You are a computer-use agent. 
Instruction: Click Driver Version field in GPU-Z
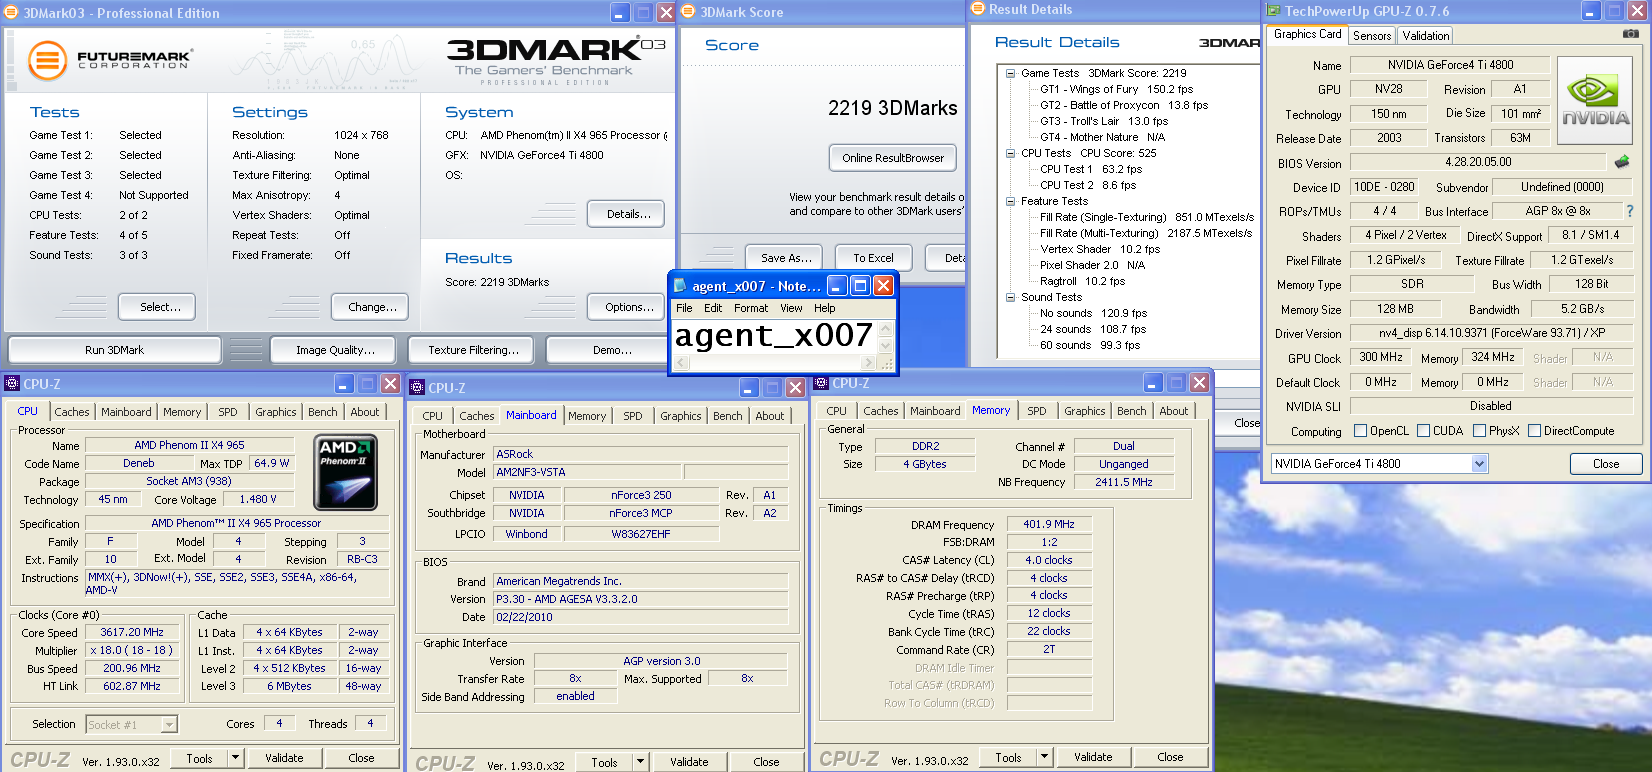tap(1490, 333)
